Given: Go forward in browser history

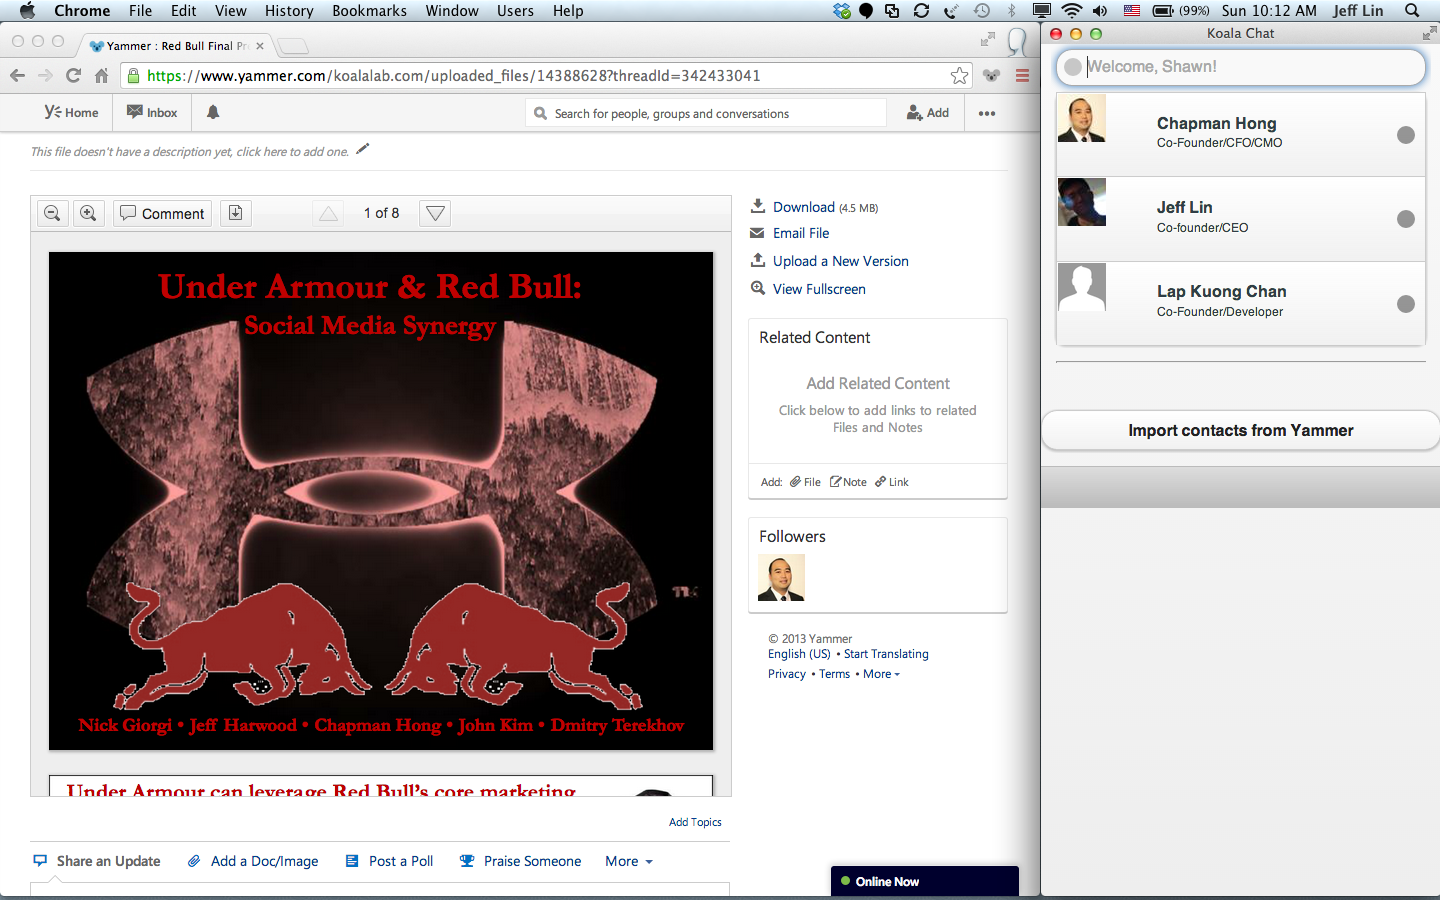Looking at the screenshot, I should coord(45,76).
